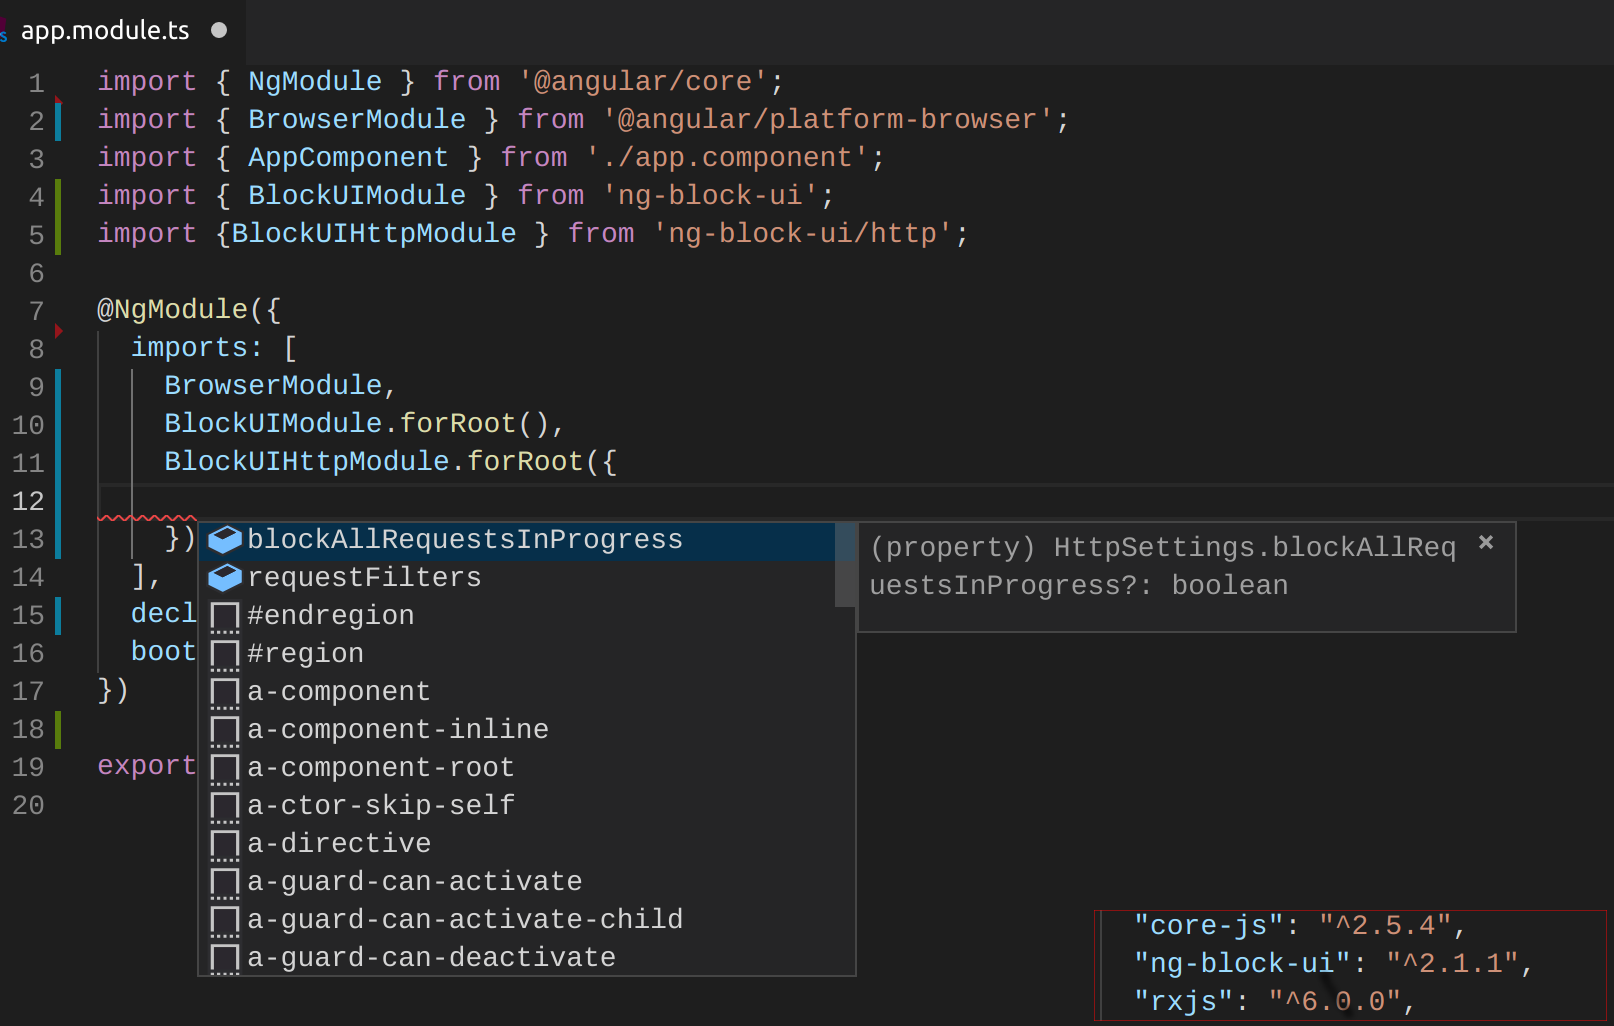
Task: Click the snippet icon next to a-directive
Action: 224,843
